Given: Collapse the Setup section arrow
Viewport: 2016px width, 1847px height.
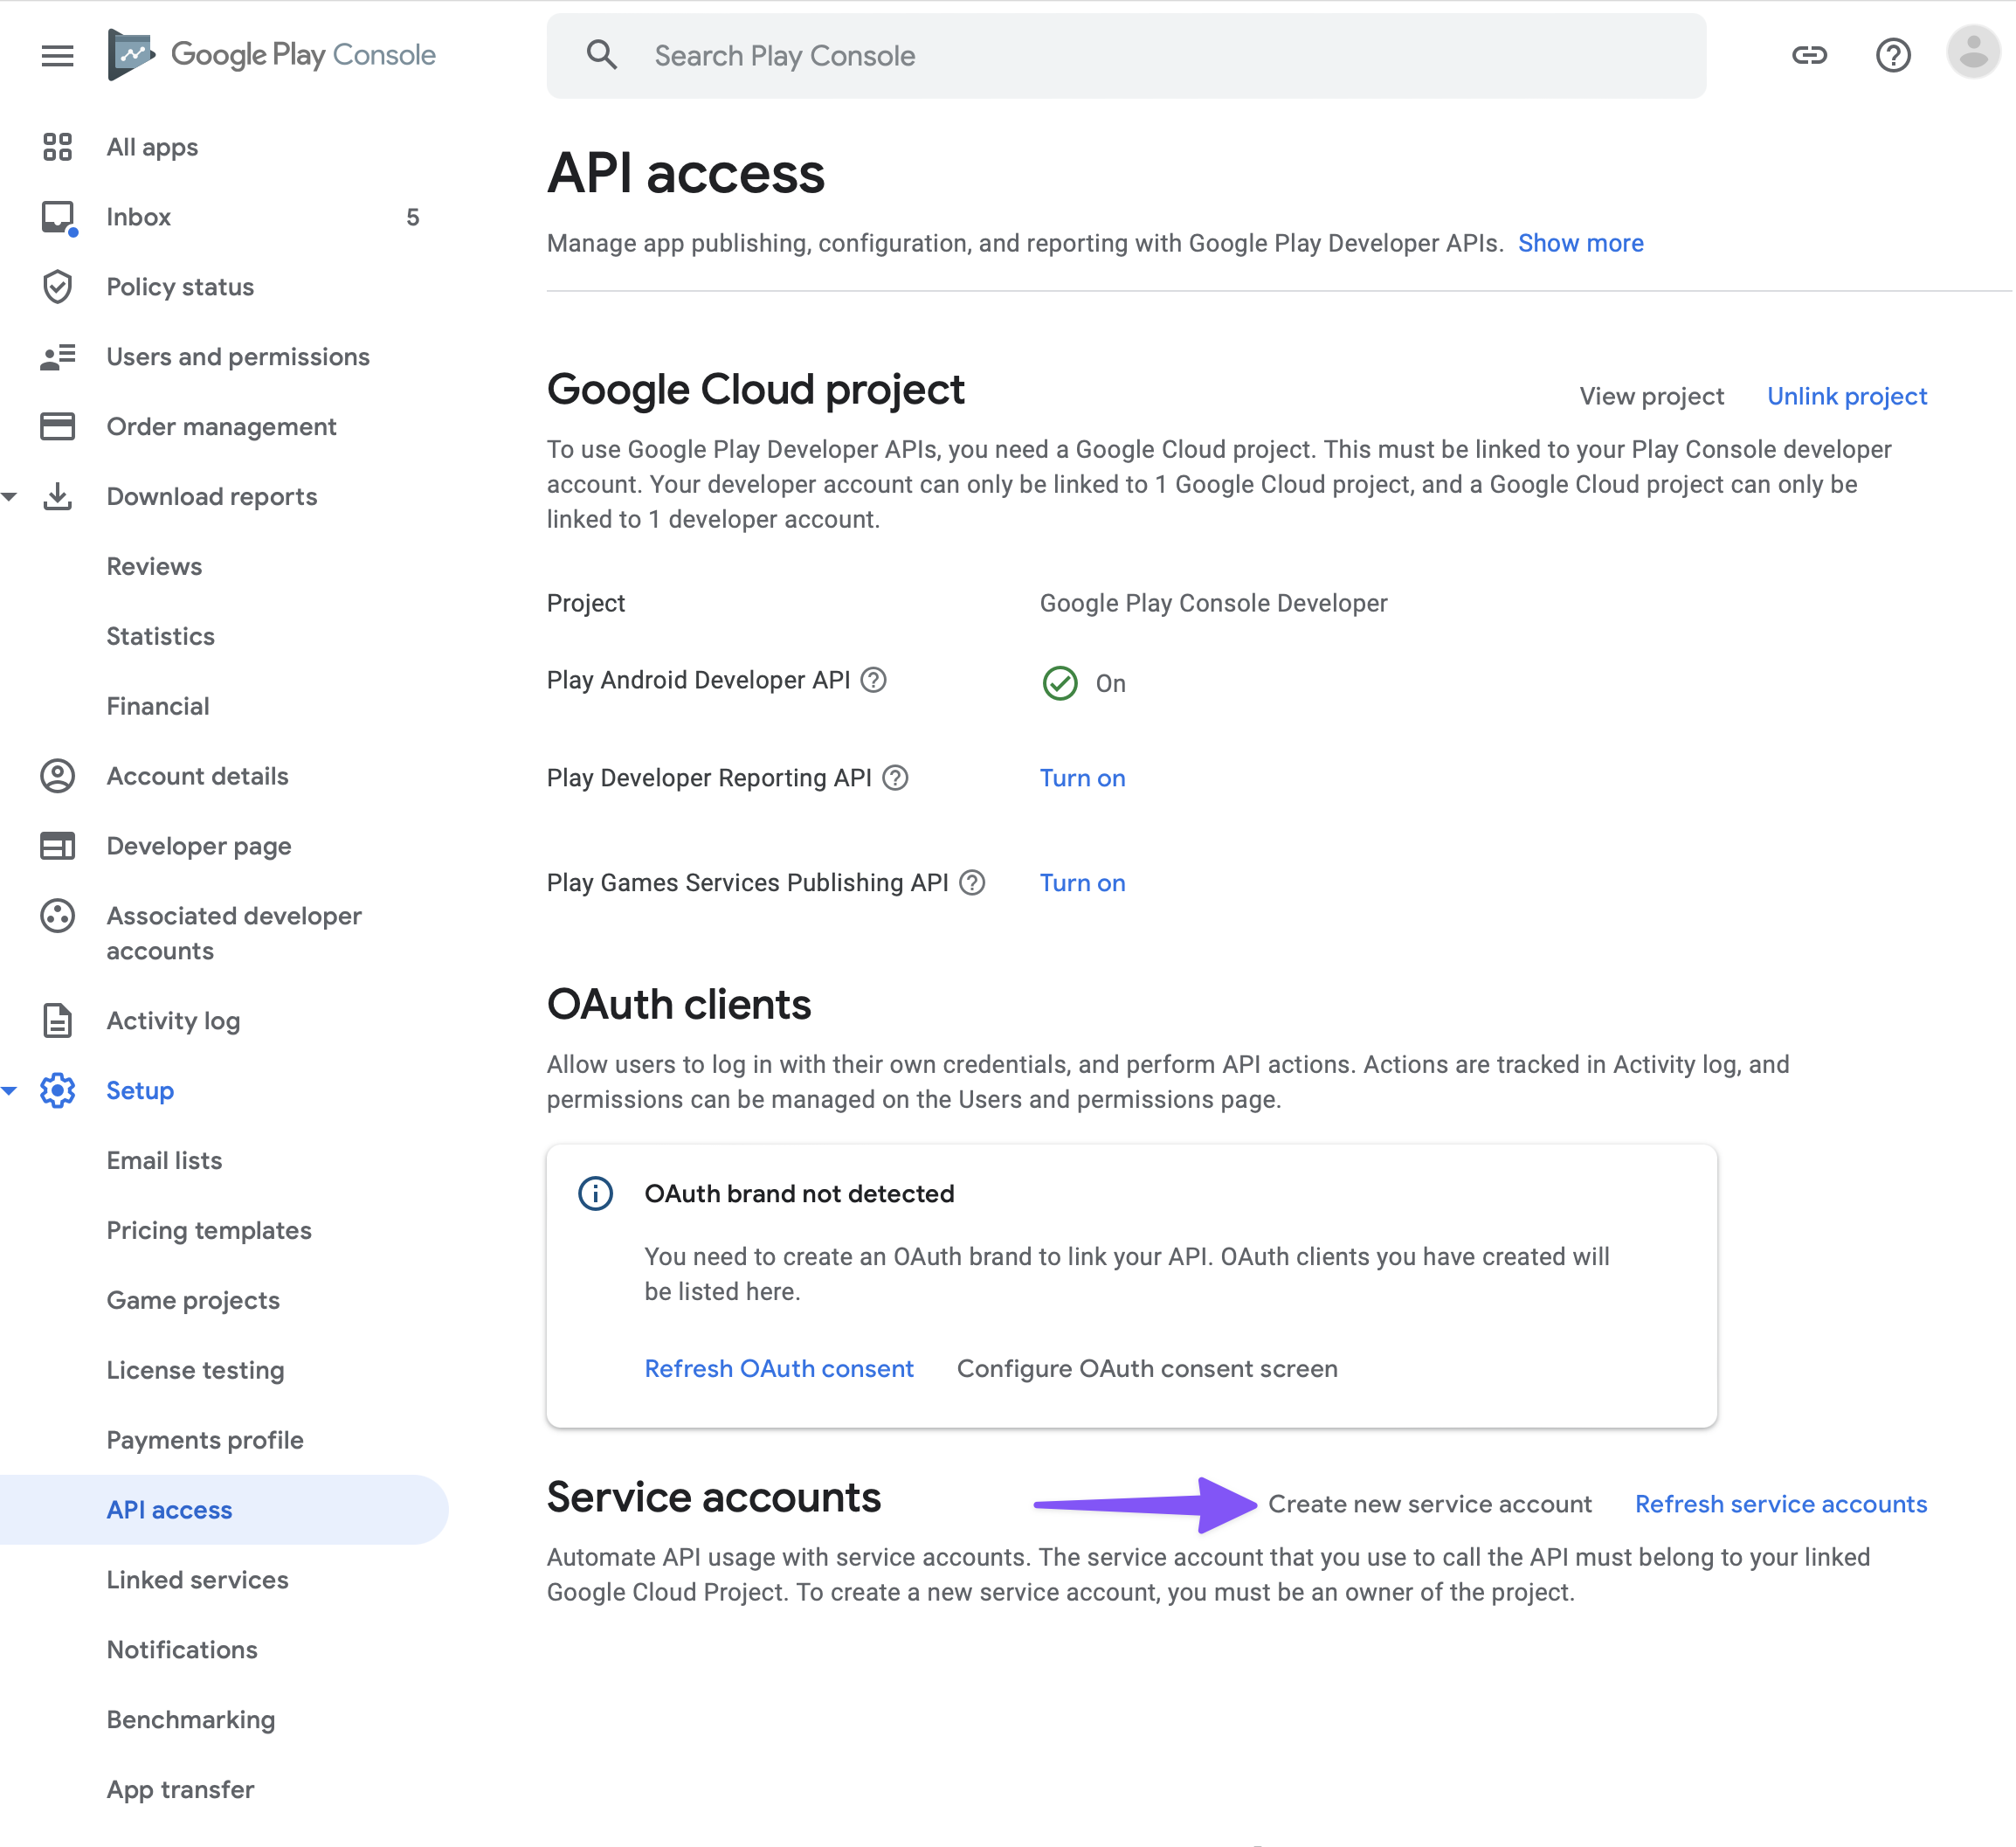Looking at the screenshot, I should (x=10, y=1091).
